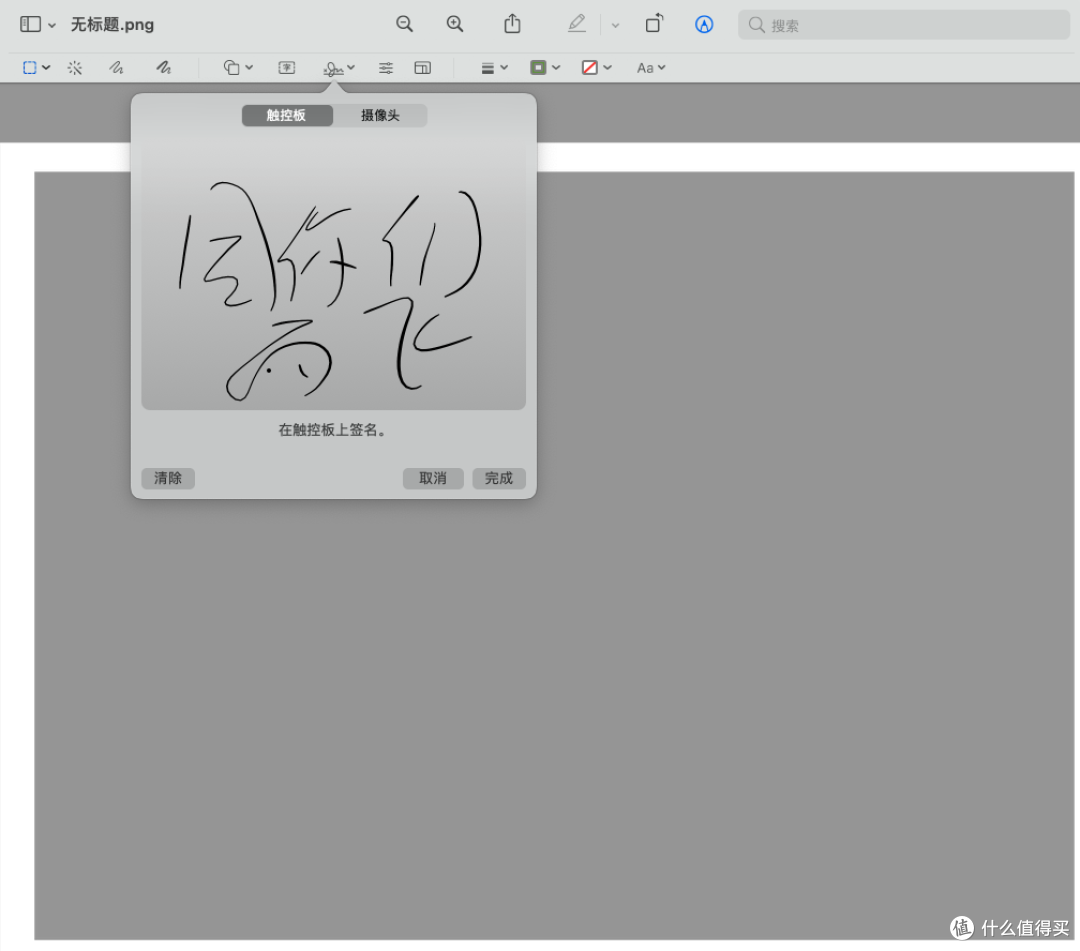Screen dimensions: 1080x951
Task: Expand the sidebar view options chevron
Action: [x=52, y=25]
